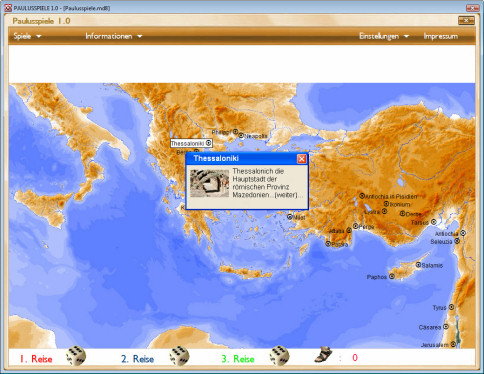The image size is (484, 374).
Task: Click the 1. Reise label
Action: tap(36, 359)
